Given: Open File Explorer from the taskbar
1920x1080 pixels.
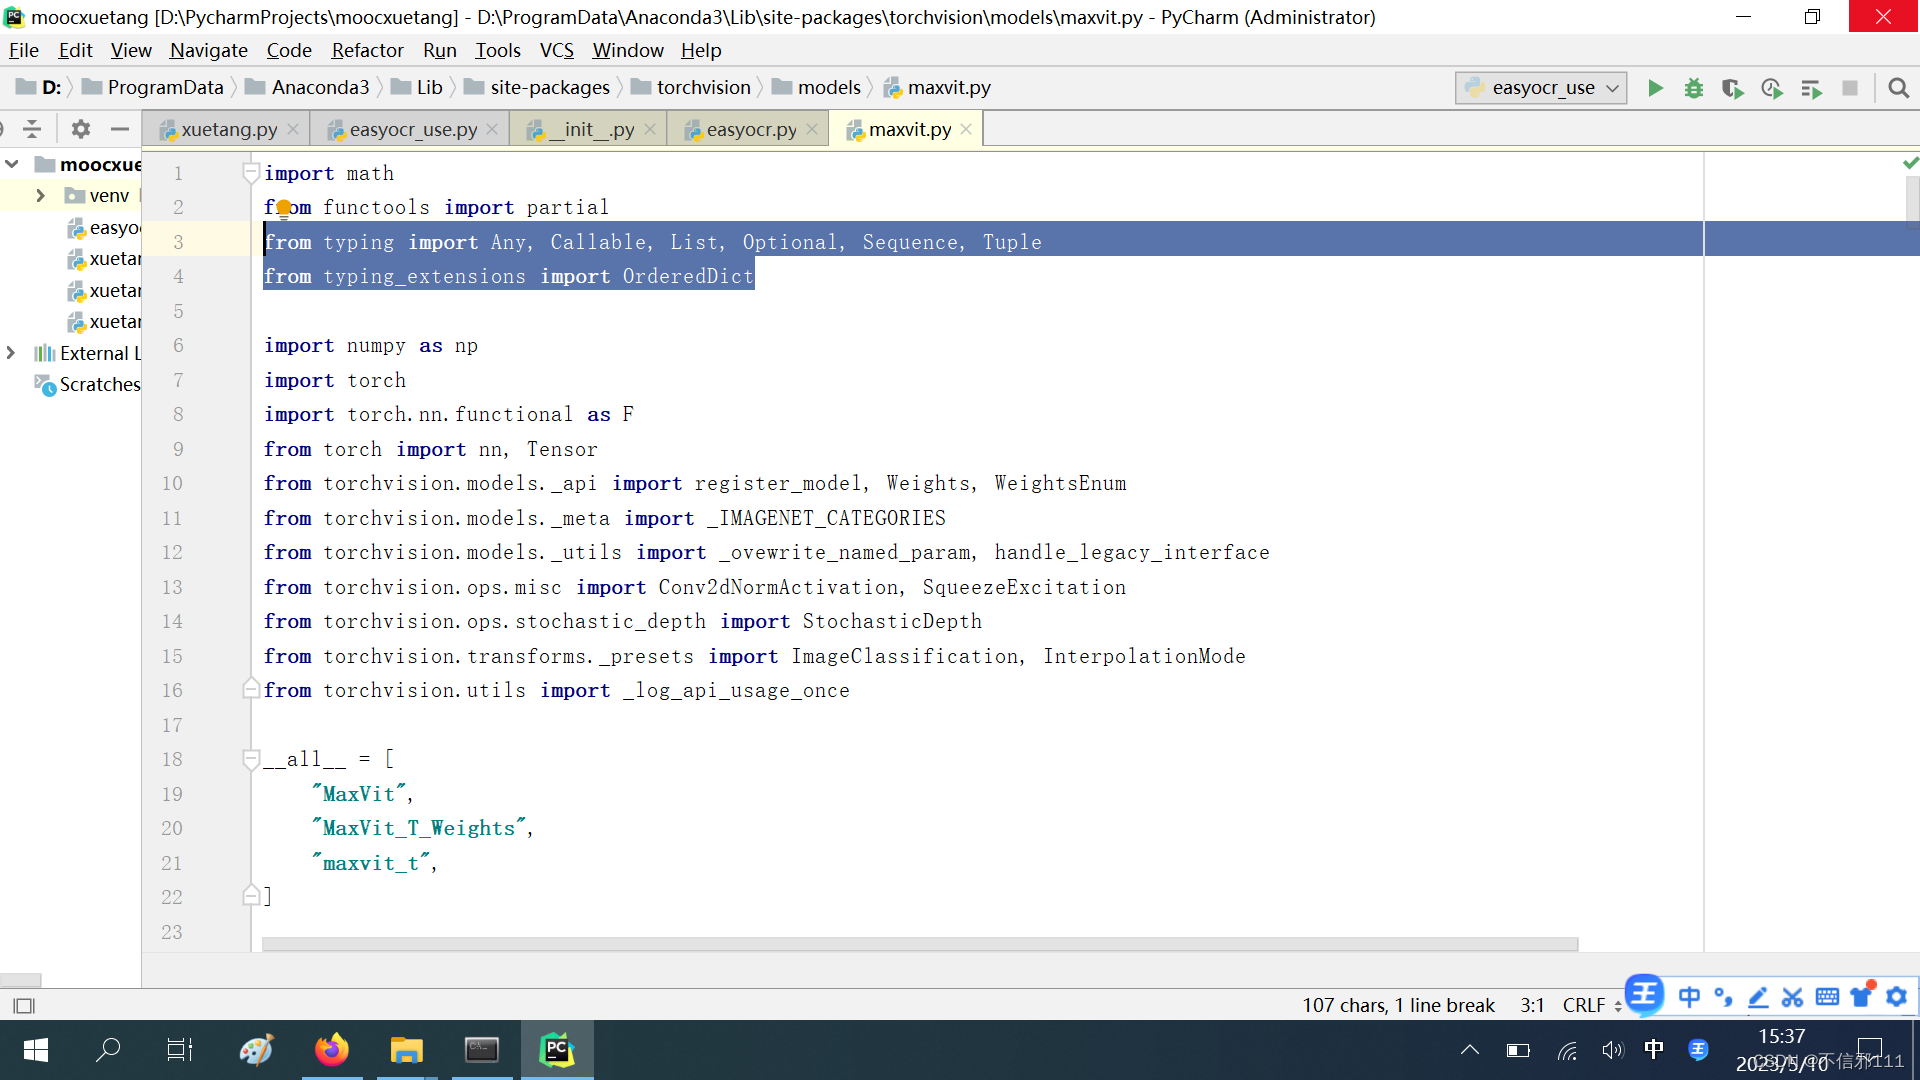Looking at the screenshot, I should [406, 1050].
